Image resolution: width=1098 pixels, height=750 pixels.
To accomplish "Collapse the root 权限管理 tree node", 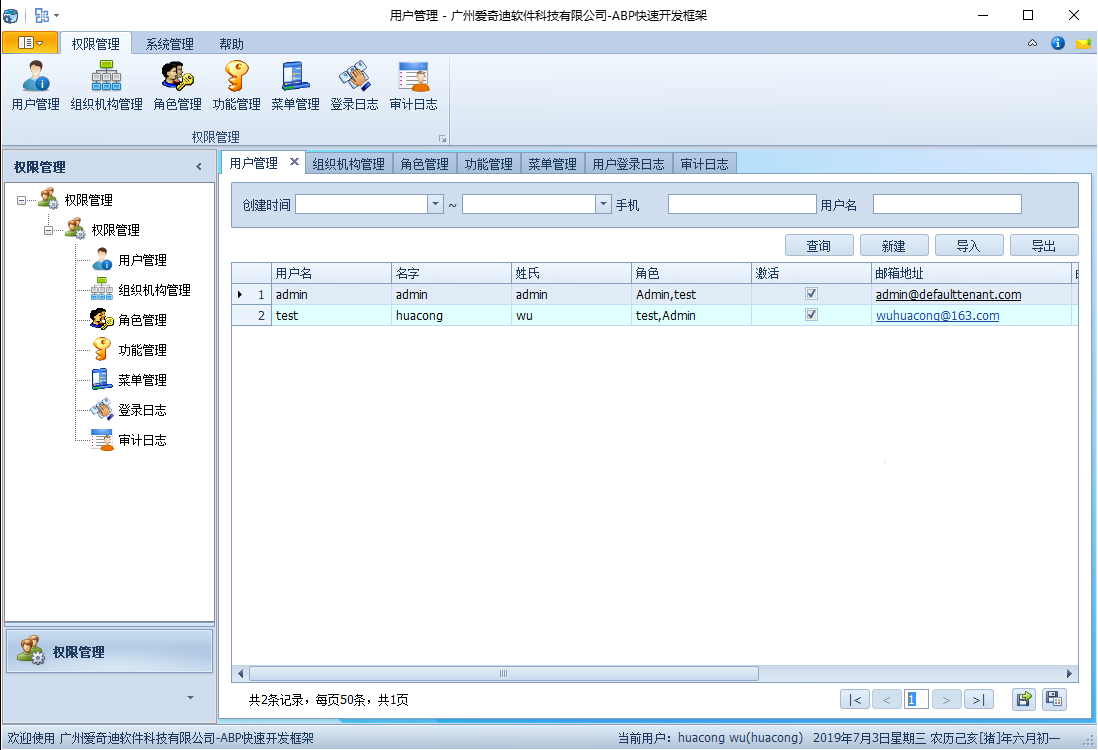I will point(21,200).
